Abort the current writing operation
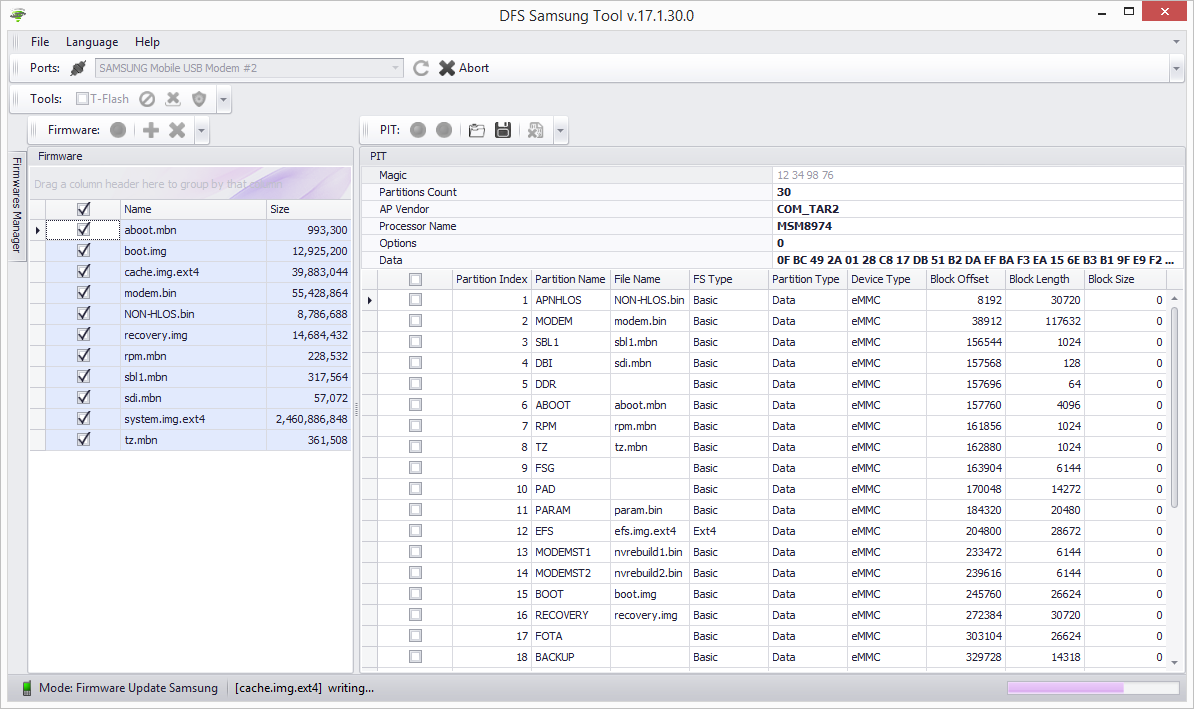This screenshot has width=1194, height=709. click(x=464, y=69)
